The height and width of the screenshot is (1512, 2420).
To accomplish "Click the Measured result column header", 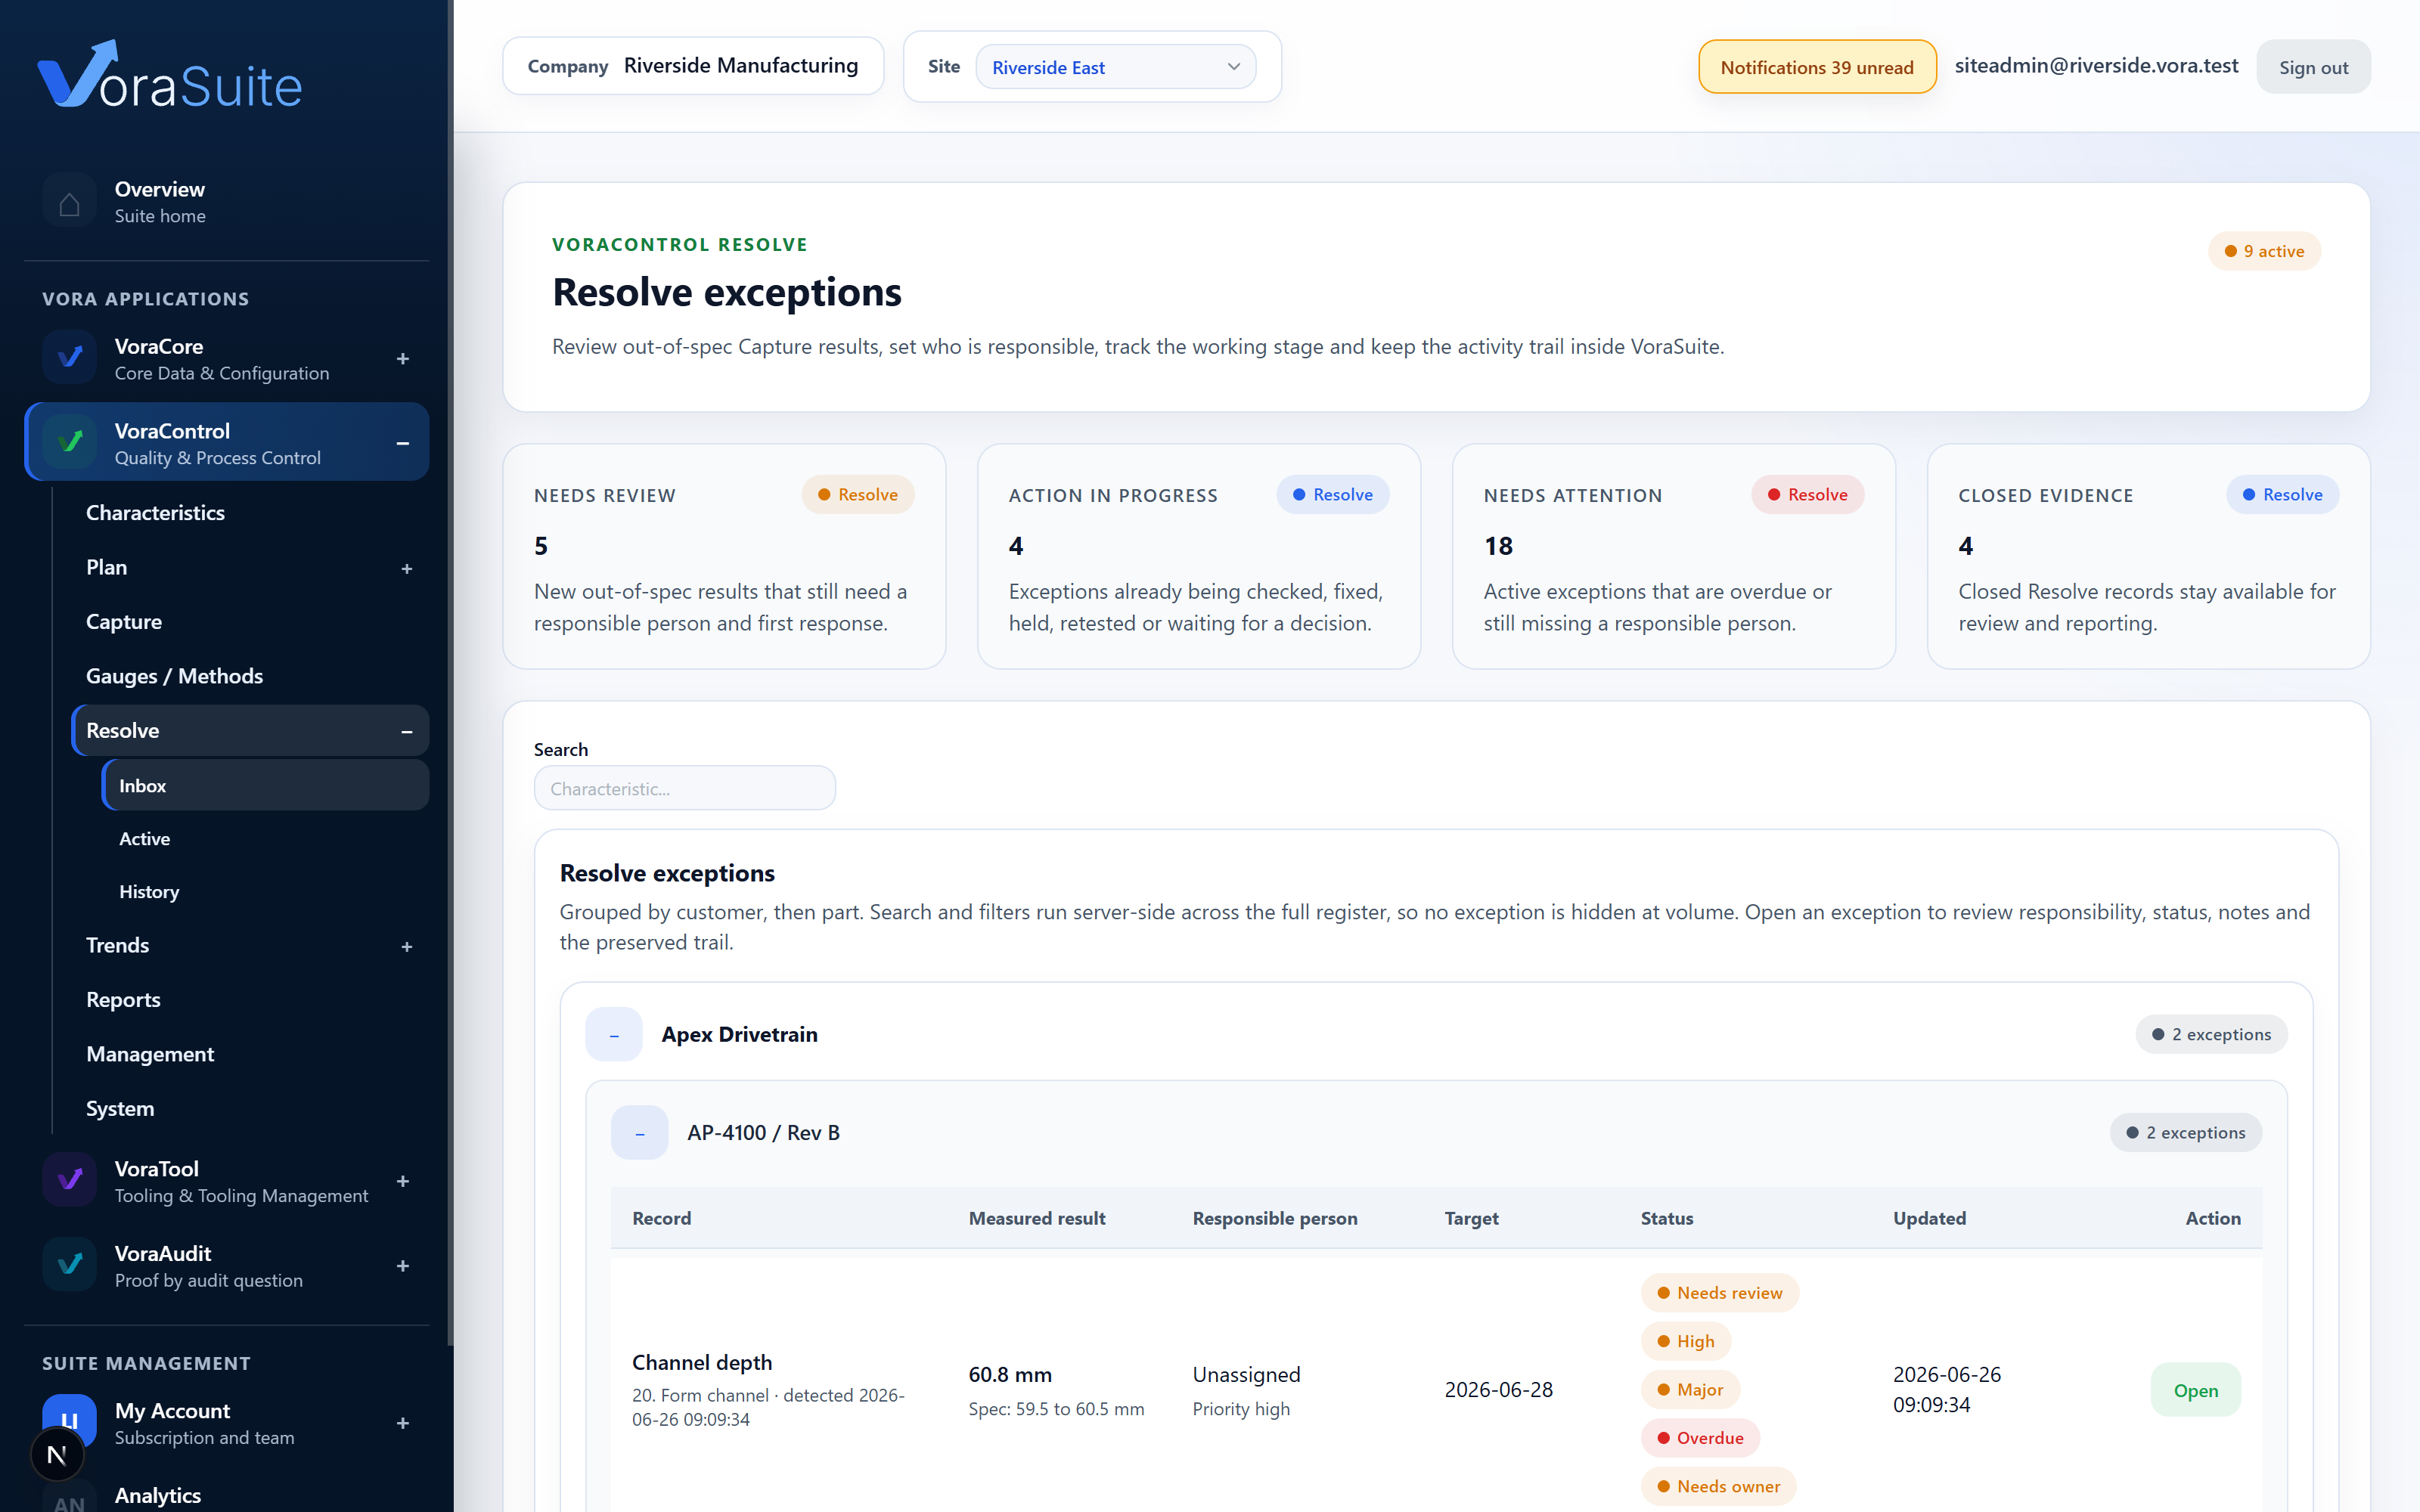I will coord(1036,1218).
